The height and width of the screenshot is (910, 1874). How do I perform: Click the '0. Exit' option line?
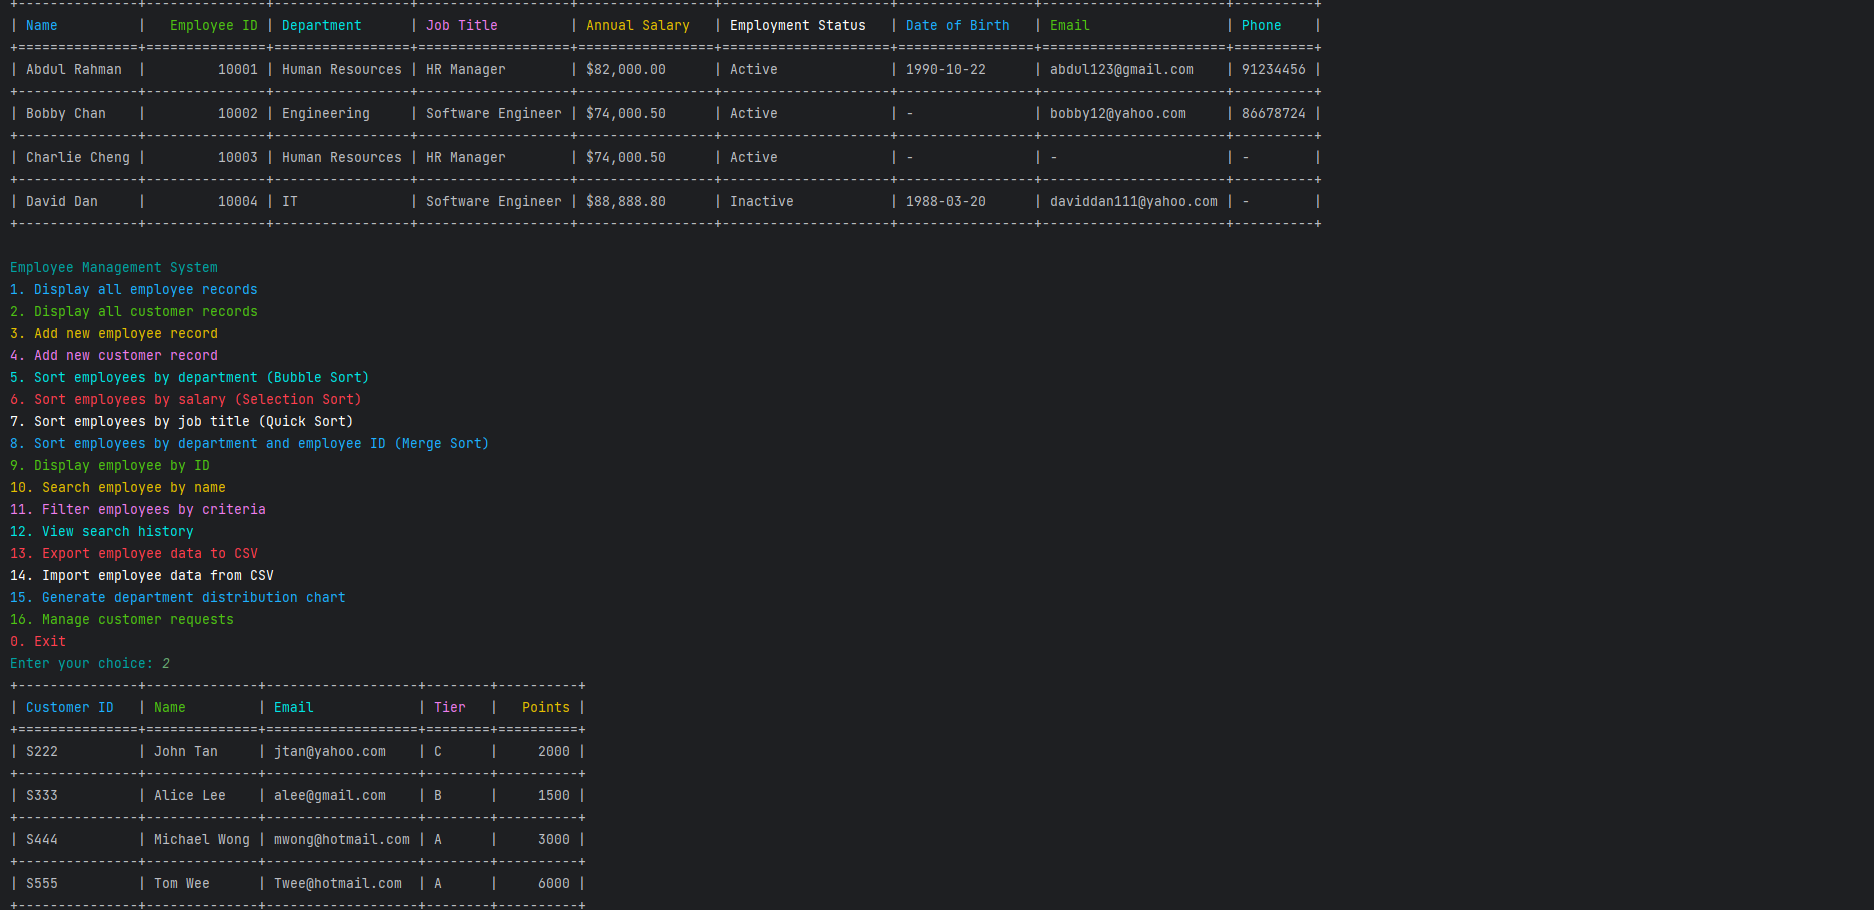(38, 641)
